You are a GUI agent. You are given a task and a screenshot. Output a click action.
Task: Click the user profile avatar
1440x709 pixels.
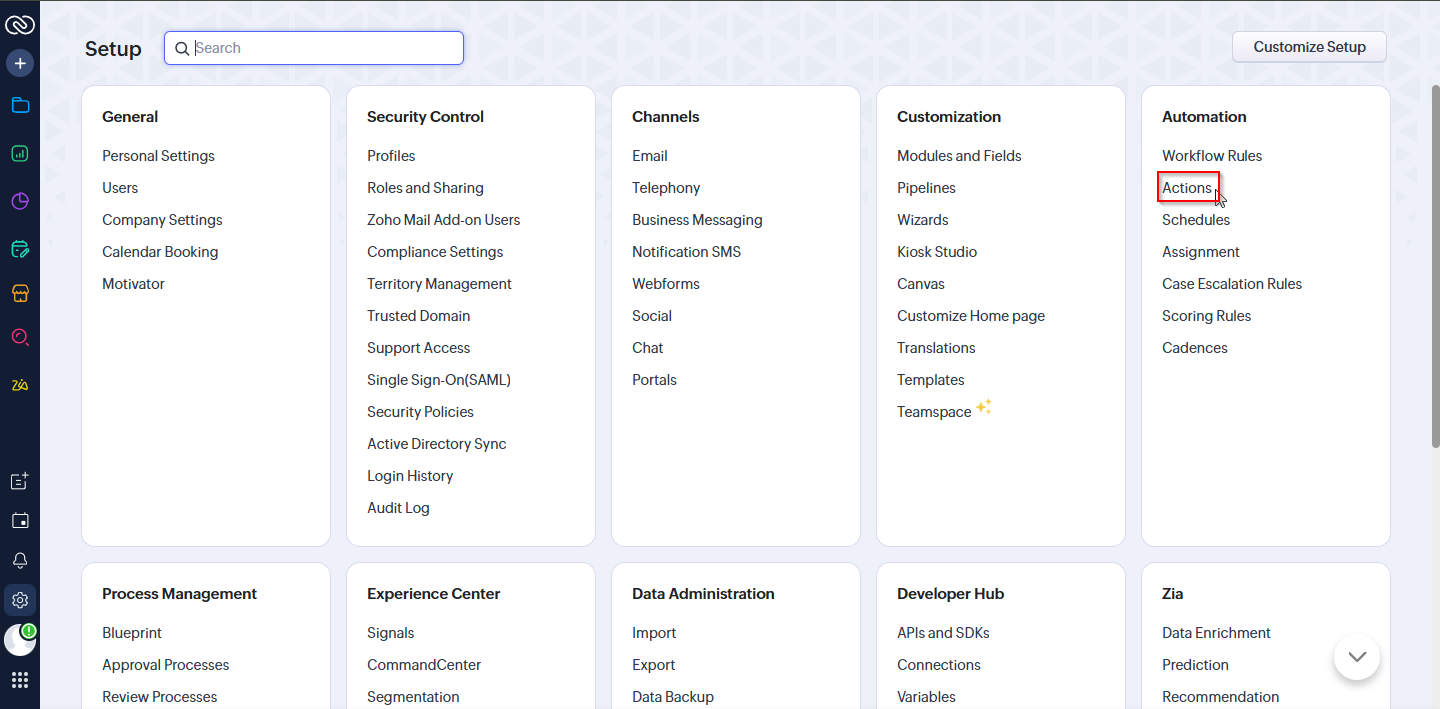point(19,640)
